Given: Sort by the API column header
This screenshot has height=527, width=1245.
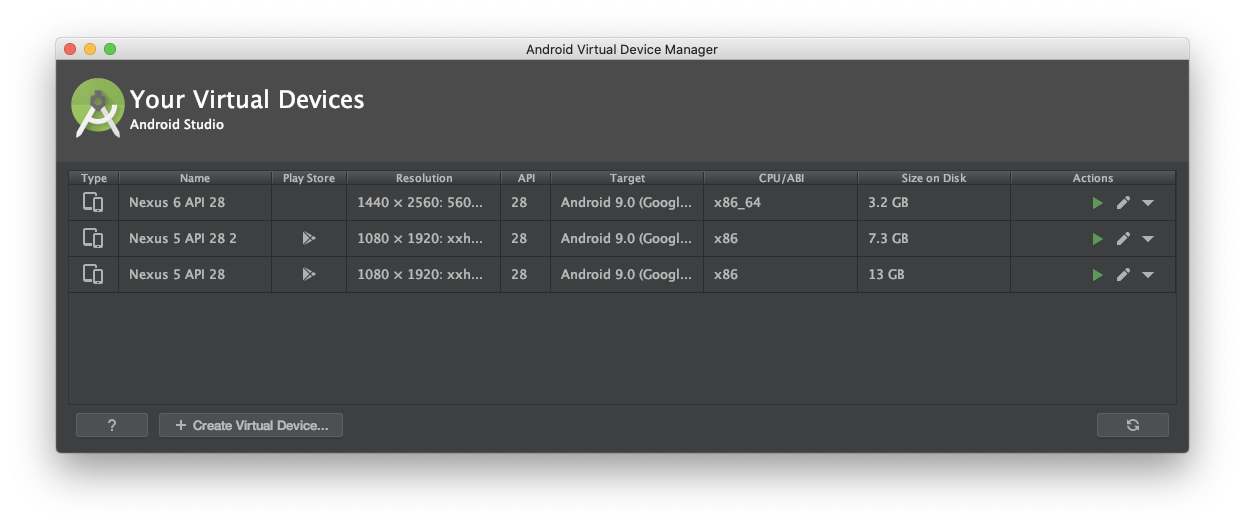Looking at the screenshot, I should pyautogui.click(x=526, y=178).
